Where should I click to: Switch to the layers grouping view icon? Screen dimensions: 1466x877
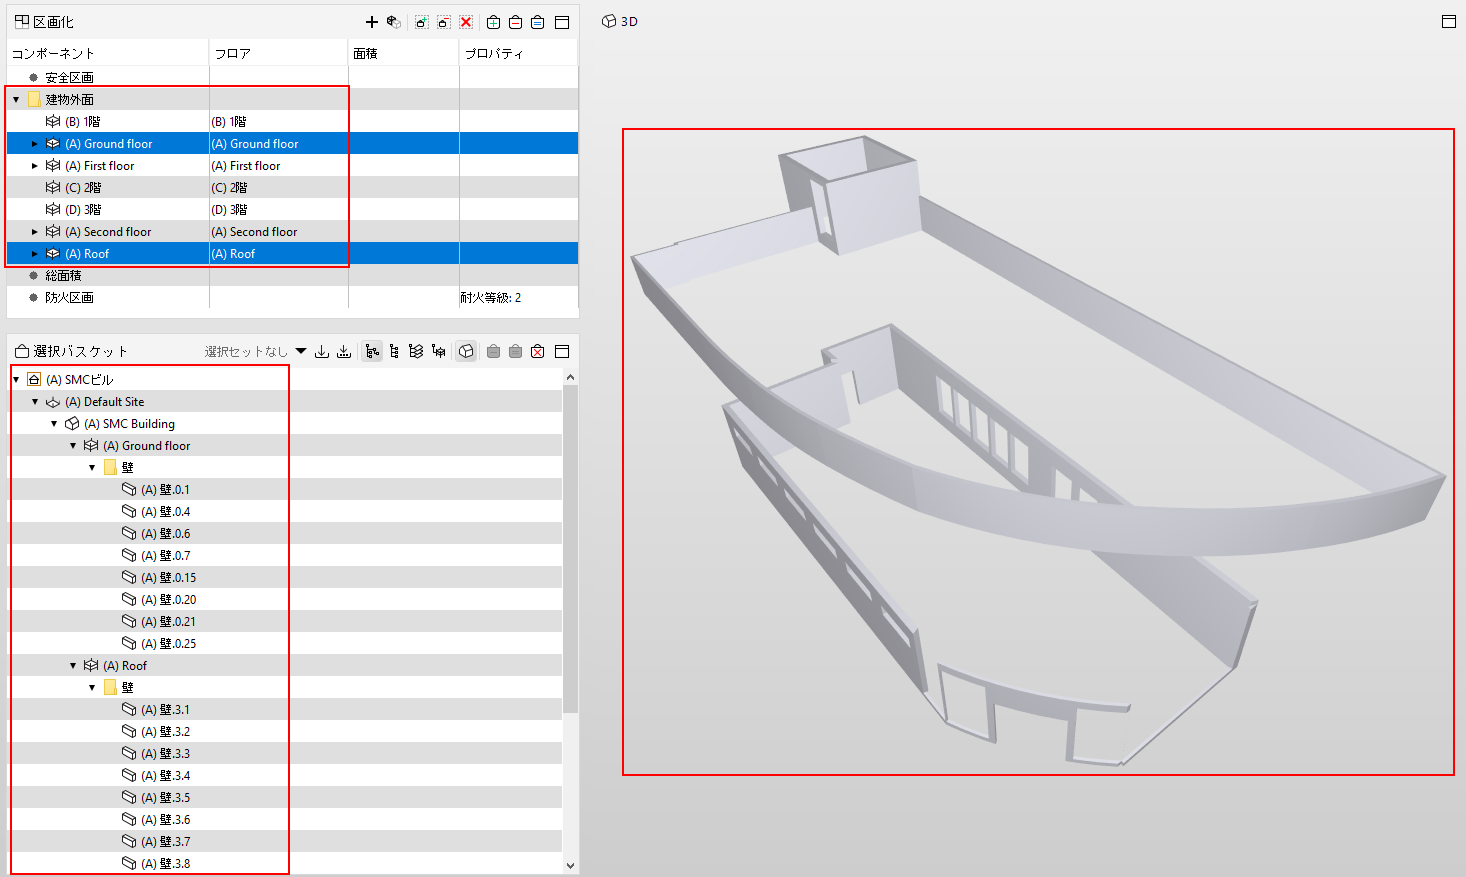[x=416, y=351]
